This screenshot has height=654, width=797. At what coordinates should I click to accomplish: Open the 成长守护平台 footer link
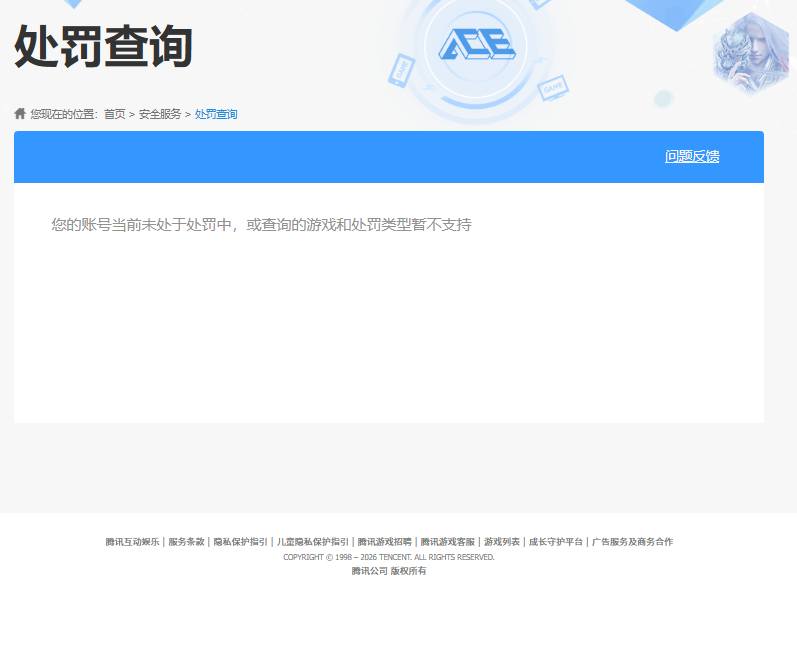[556, 542]
